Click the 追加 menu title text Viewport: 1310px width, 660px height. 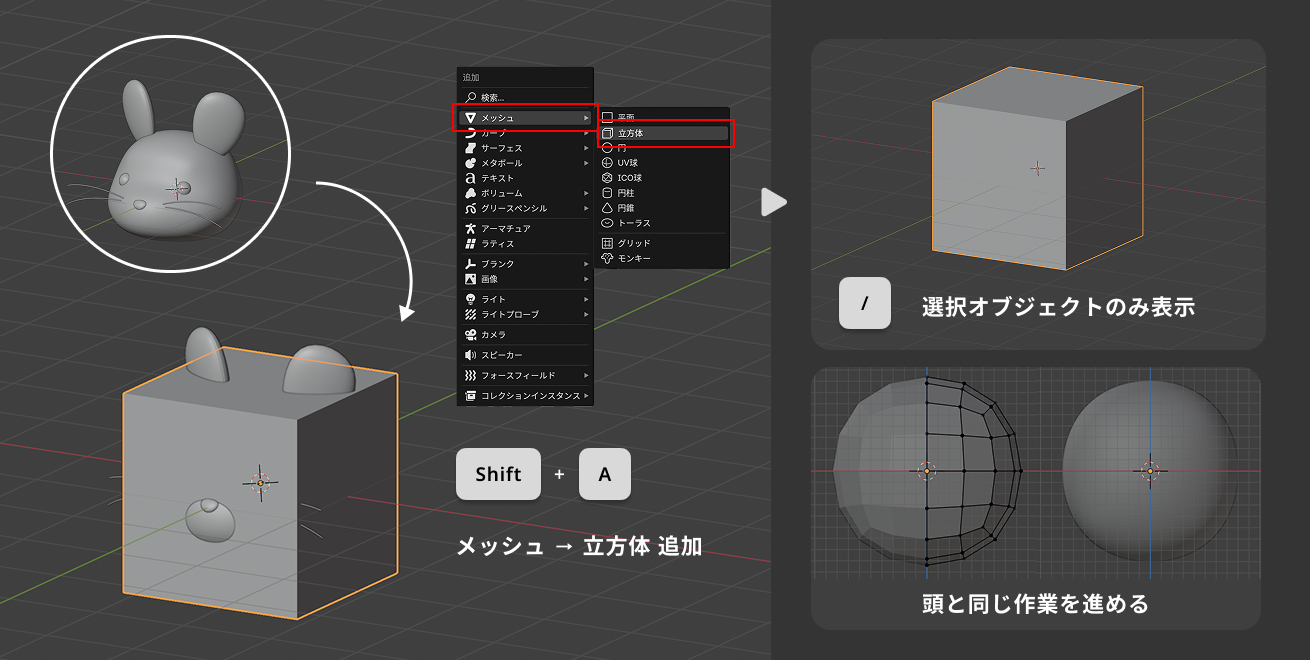[471, 77]
